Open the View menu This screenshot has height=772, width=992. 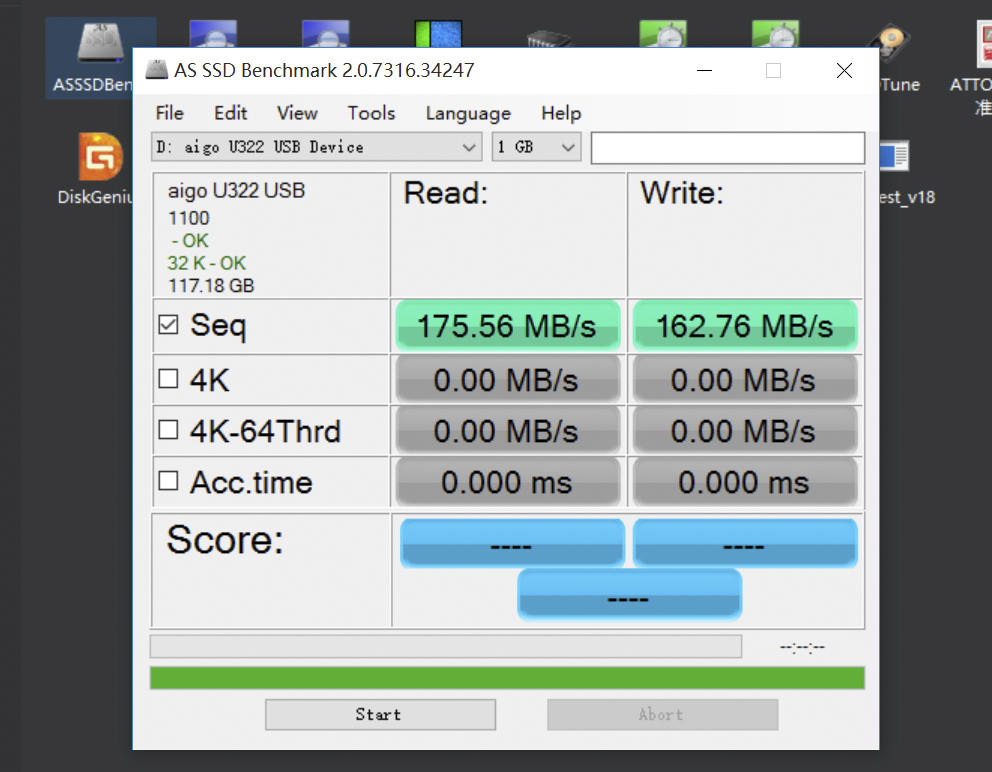[297, 113]
